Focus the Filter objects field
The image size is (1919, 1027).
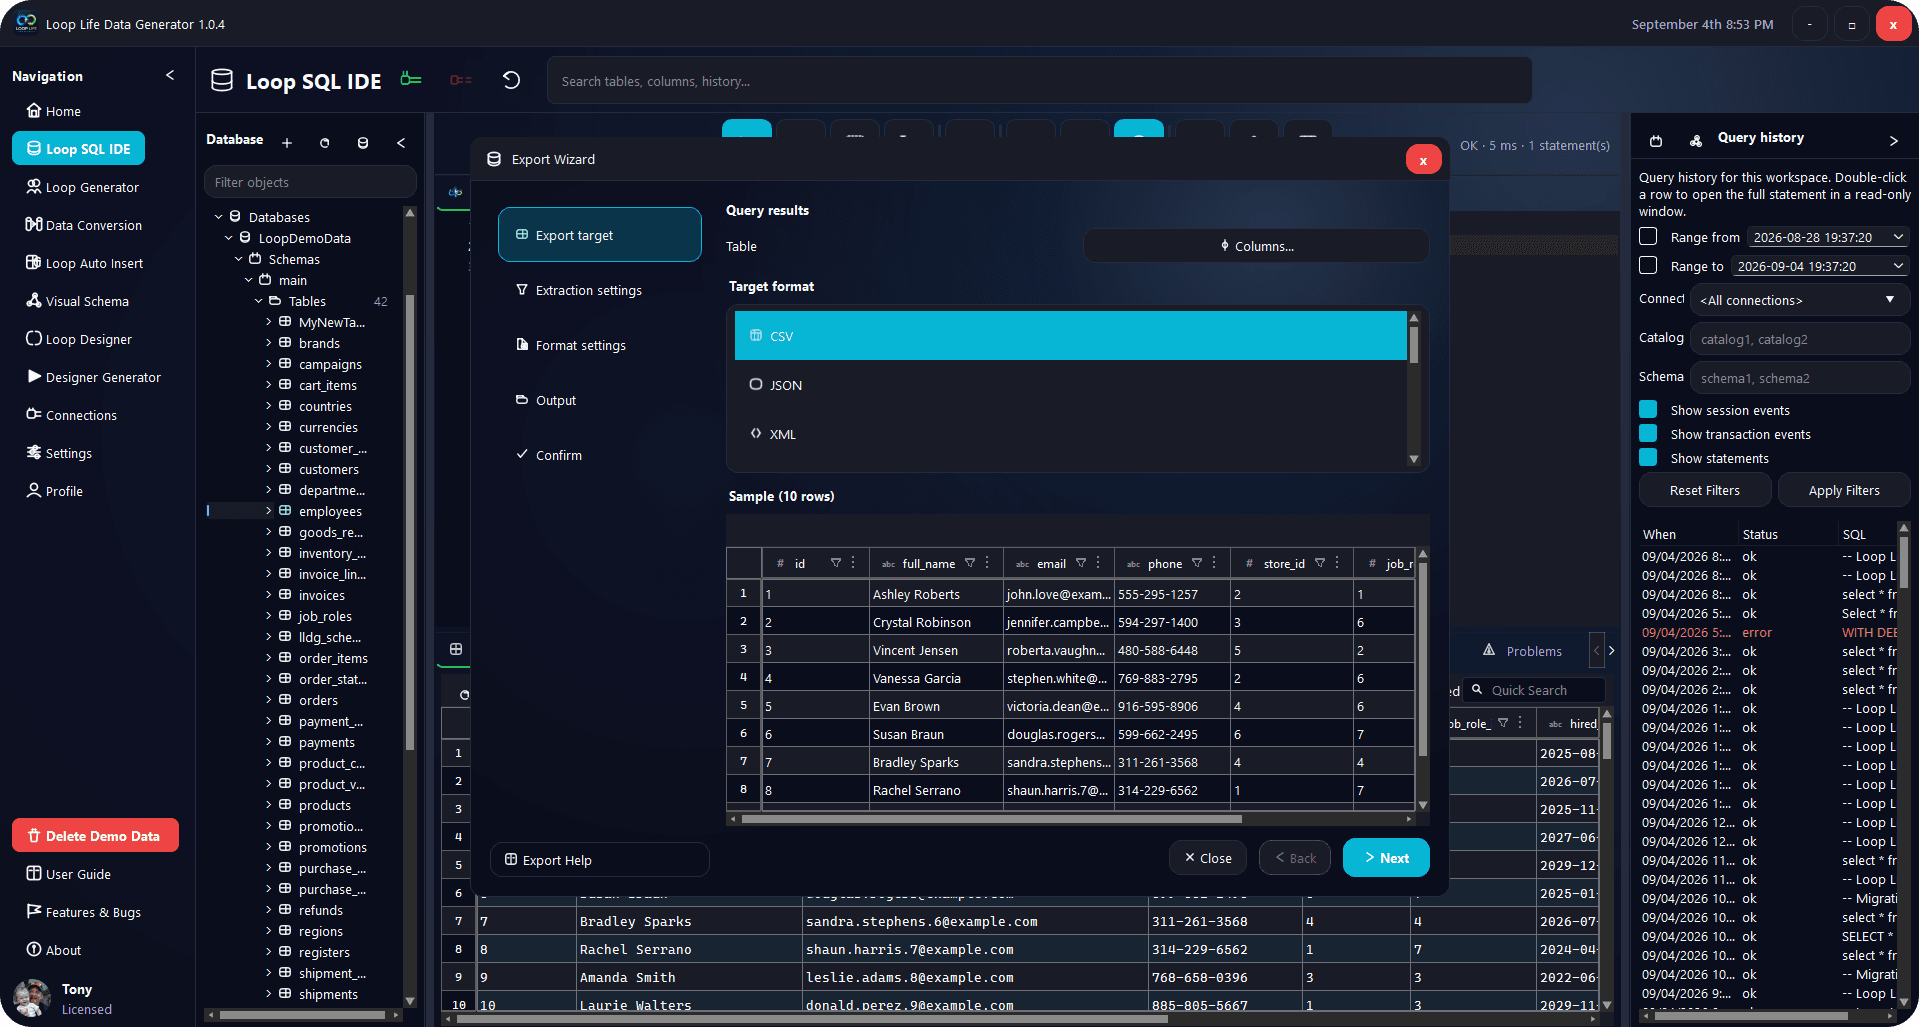coord(310,182)
